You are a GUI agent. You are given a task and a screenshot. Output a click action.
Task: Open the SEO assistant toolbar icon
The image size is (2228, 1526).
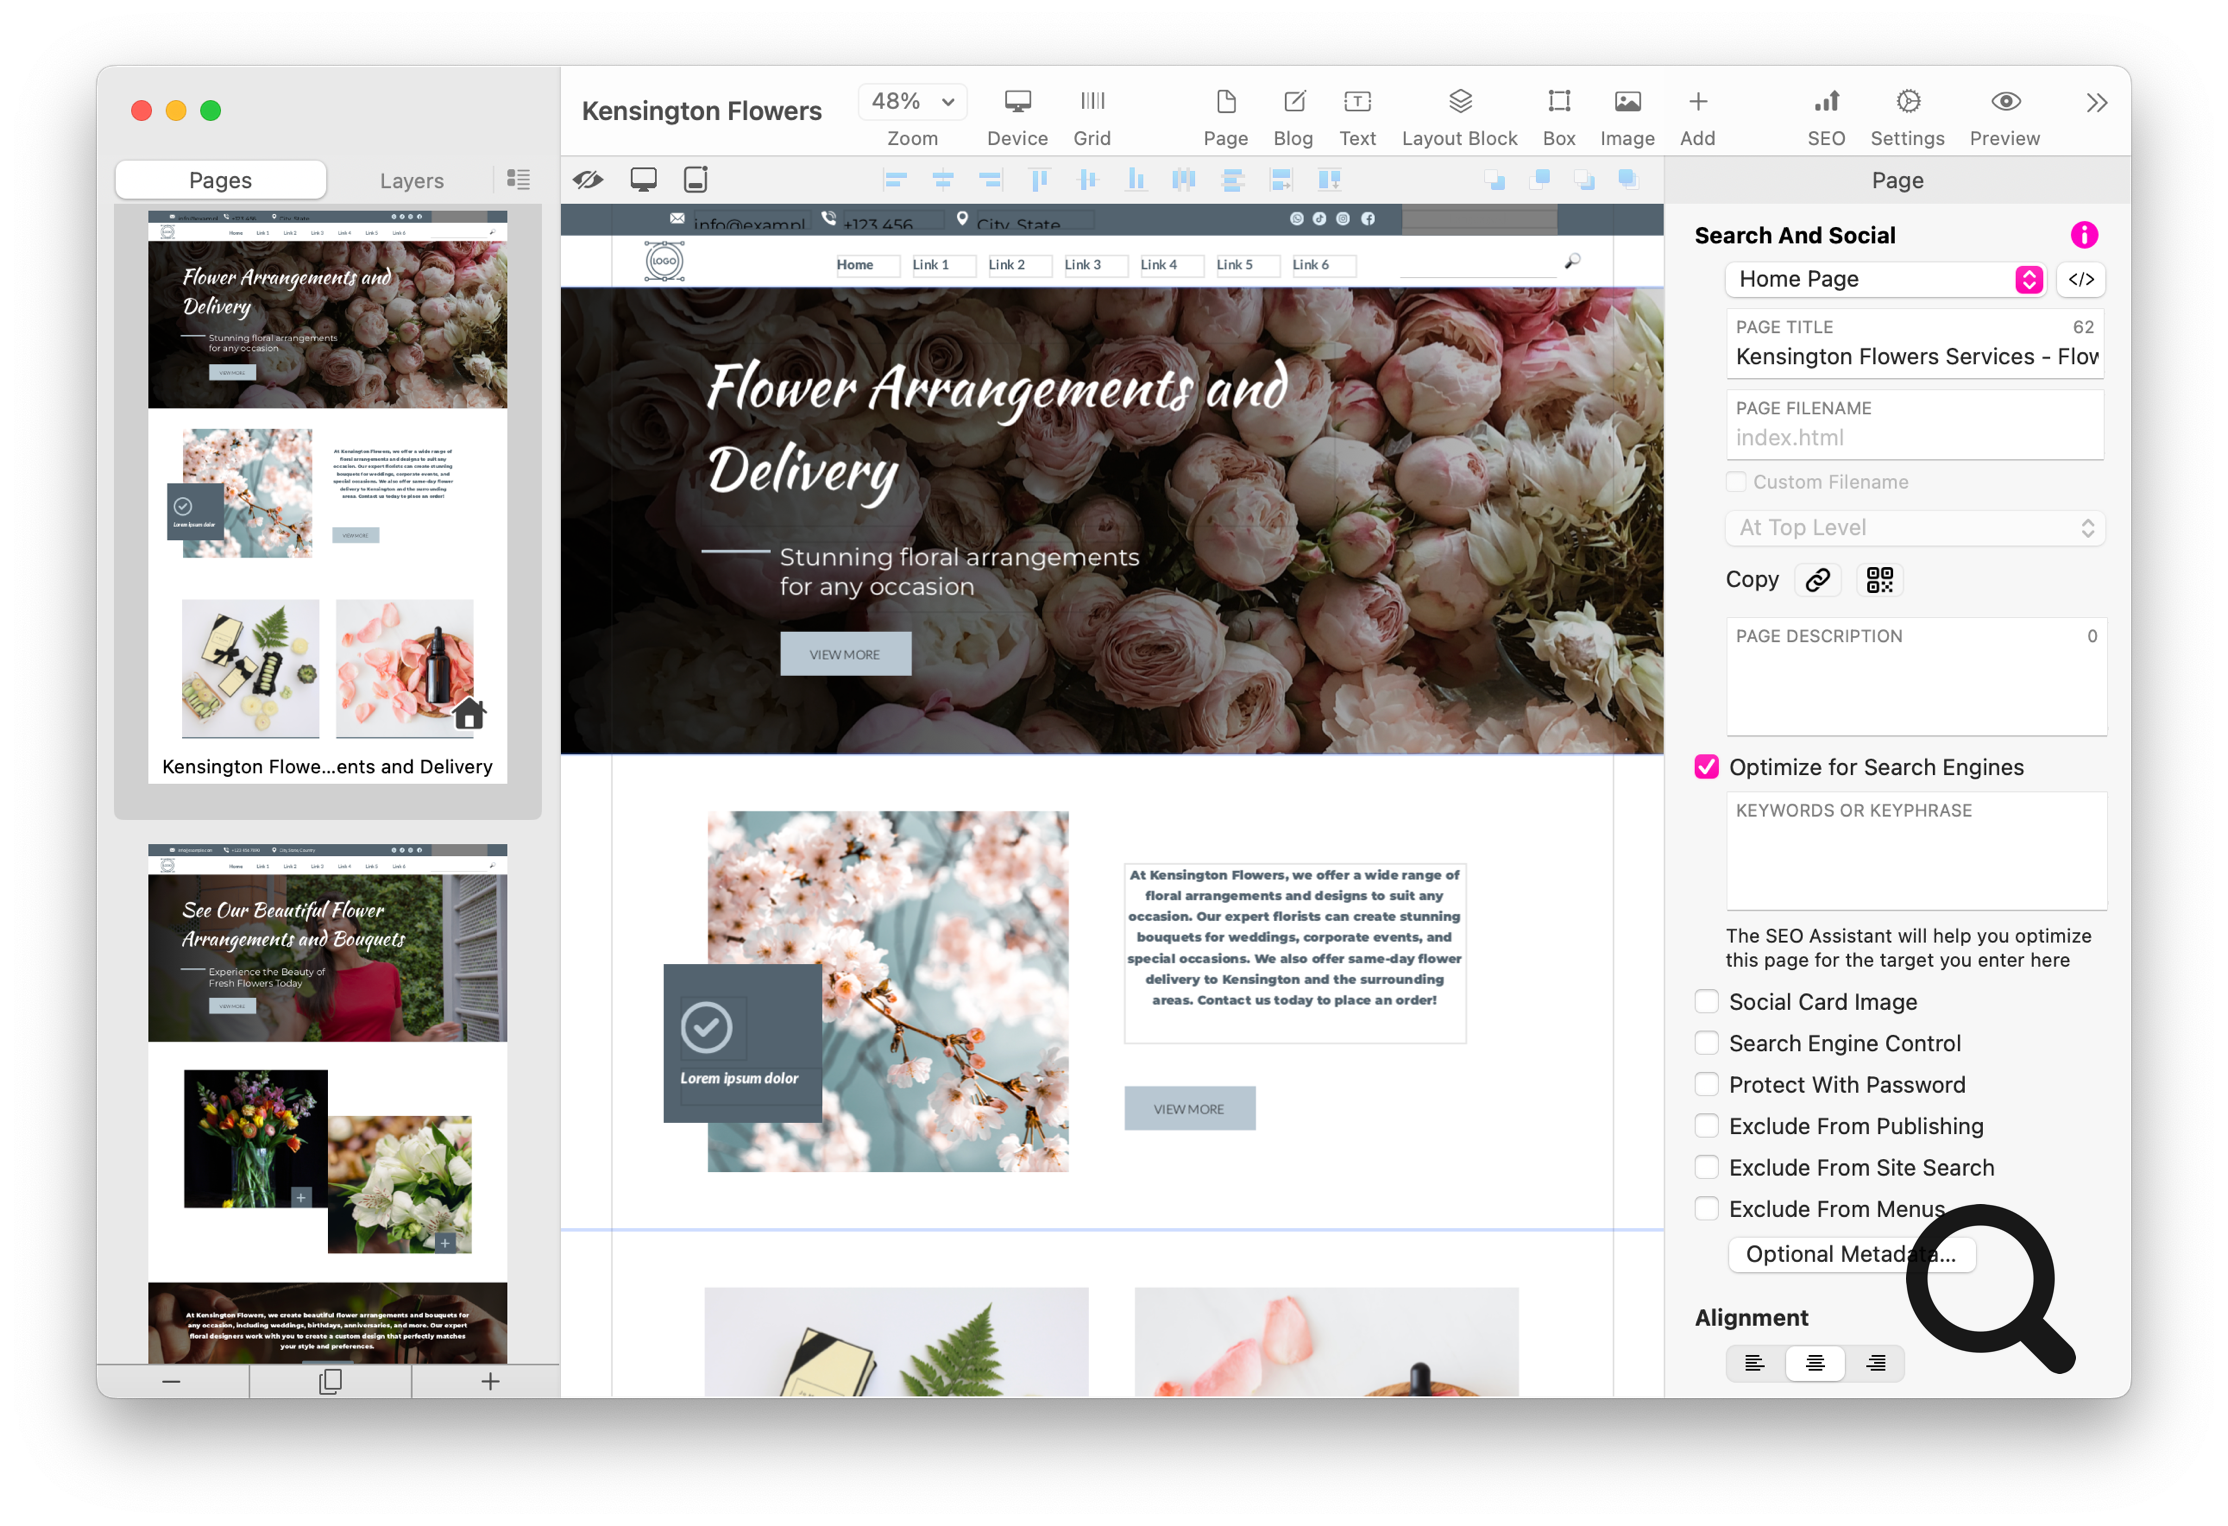(1825, 103)
